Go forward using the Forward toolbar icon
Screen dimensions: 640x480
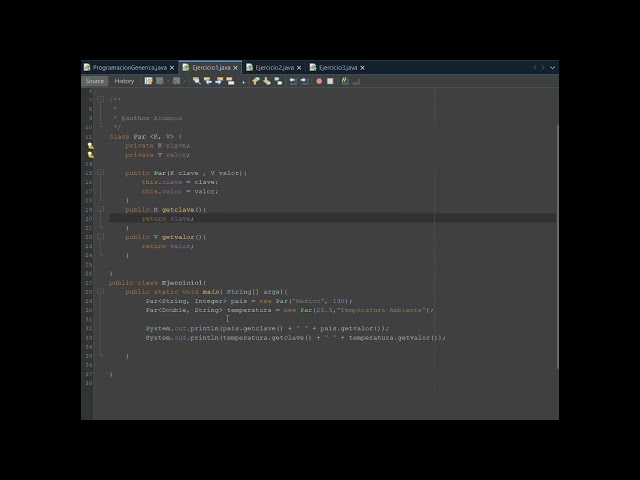[x=176, y=81]
